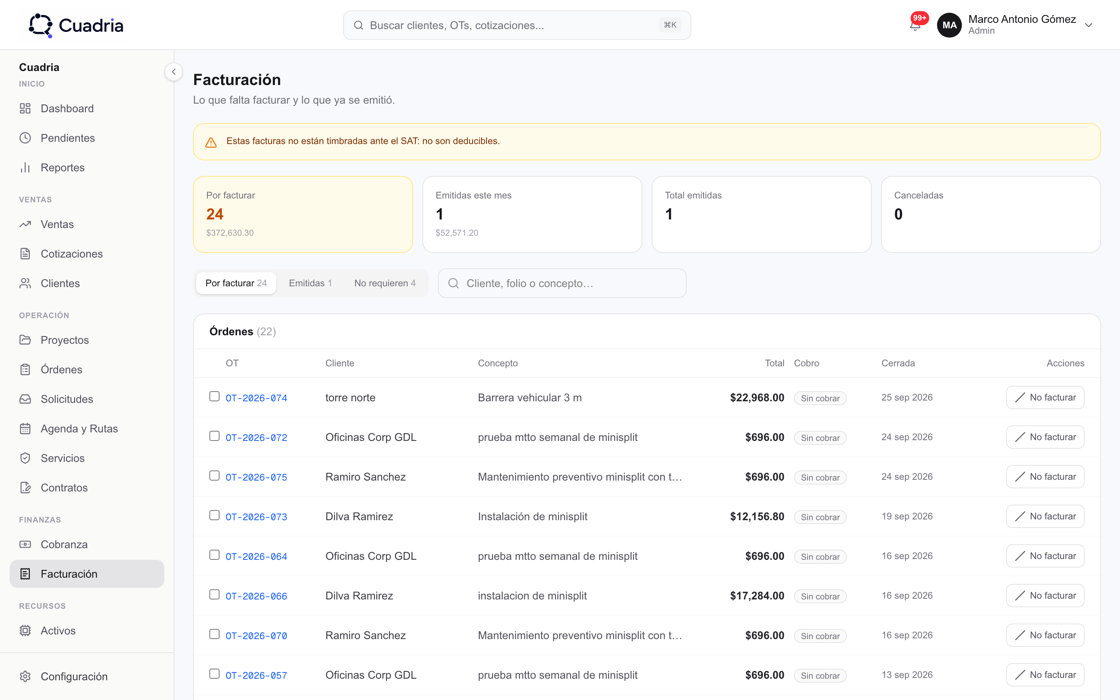This screenshot has width=1120, height=700.
Task: Click the Solicitudes inbox icon
Action: point(25,399)
